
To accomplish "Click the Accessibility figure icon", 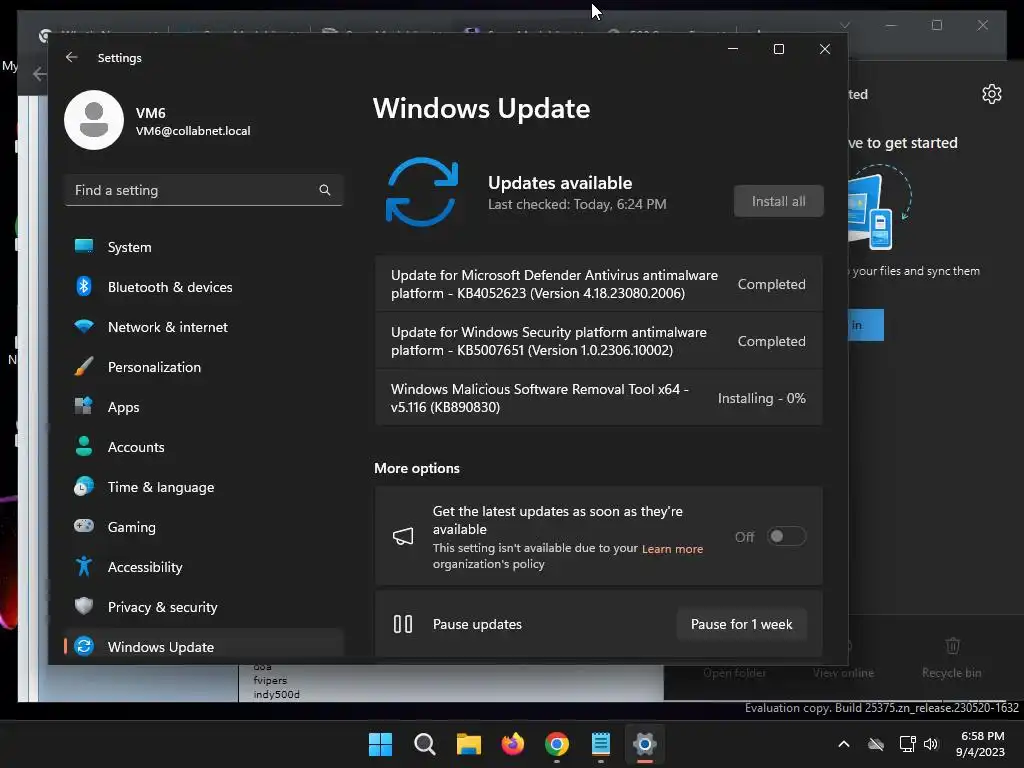I will point(84,566).
